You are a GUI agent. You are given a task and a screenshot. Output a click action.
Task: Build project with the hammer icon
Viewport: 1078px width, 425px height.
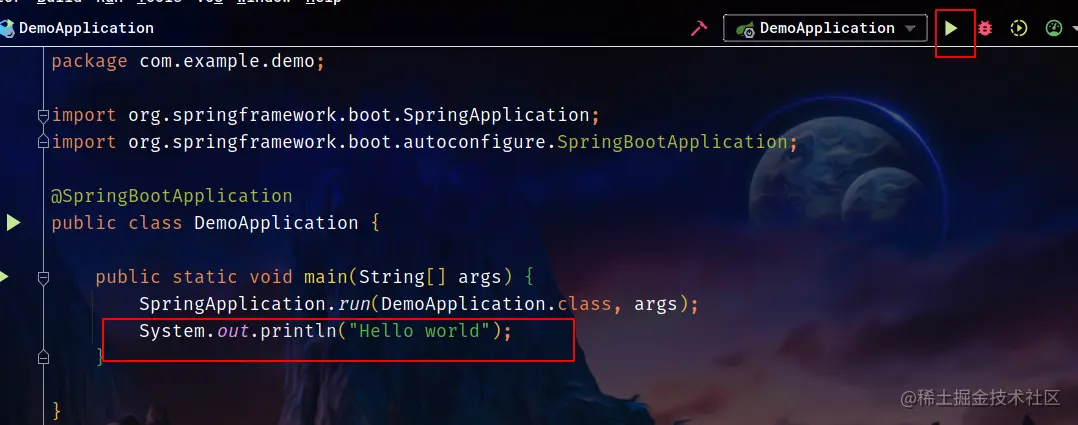click(699, 28)
